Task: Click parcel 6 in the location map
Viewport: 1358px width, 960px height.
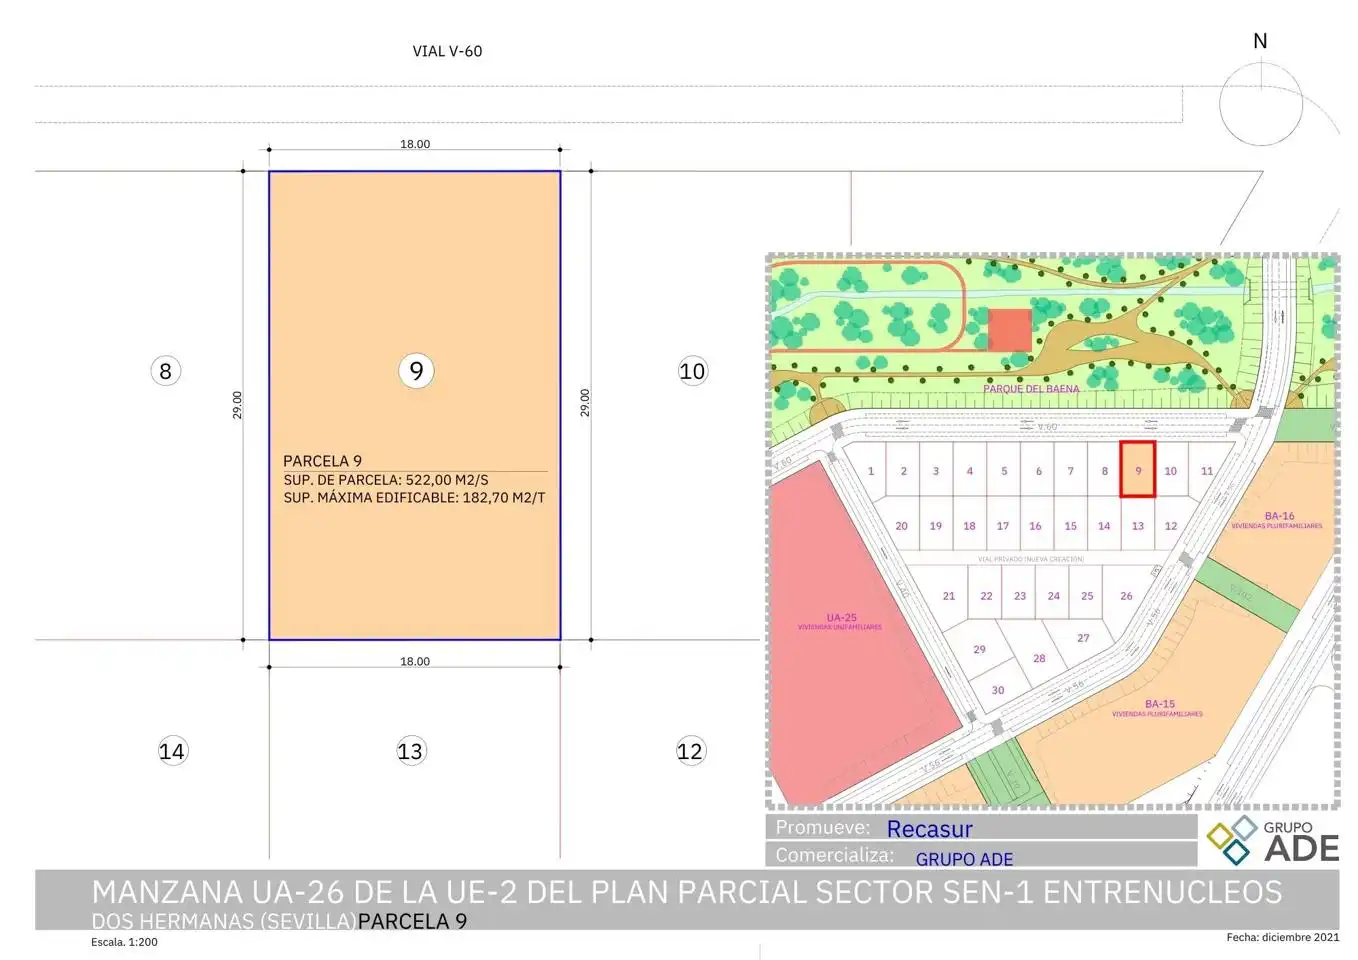Action: pos(1038,471)
